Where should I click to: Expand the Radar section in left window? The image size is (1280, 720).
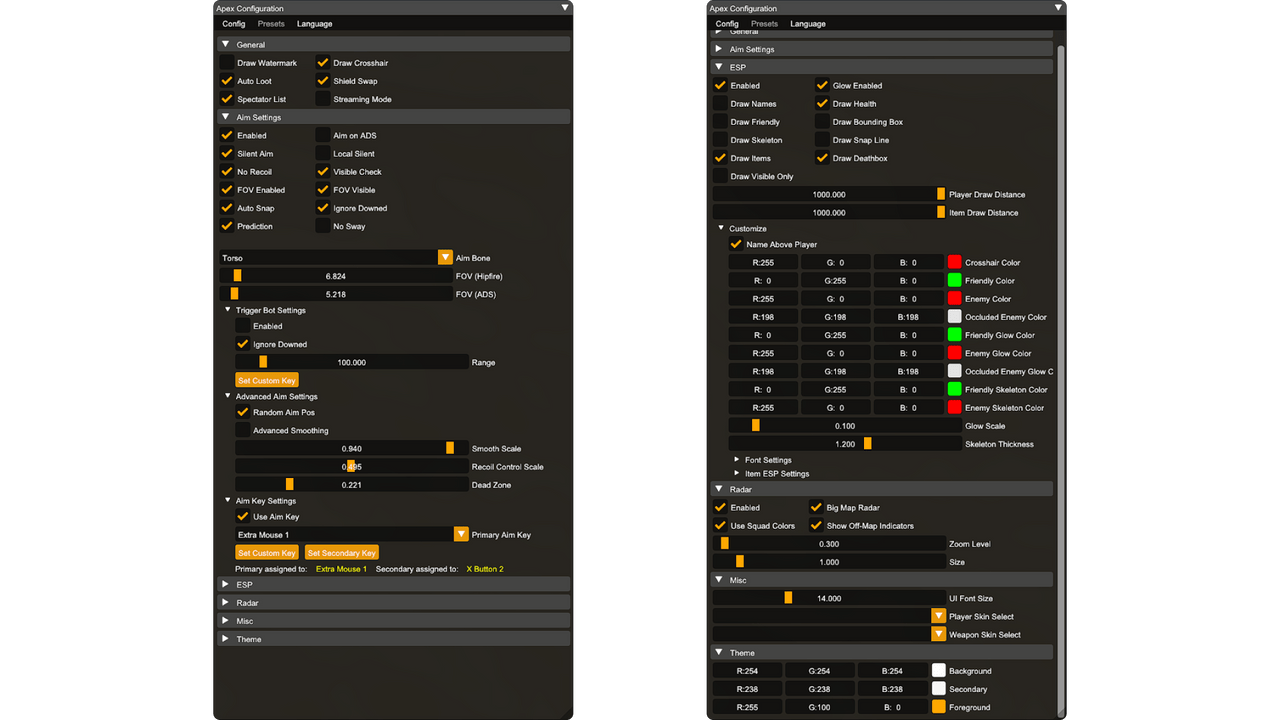coord(394,602)
